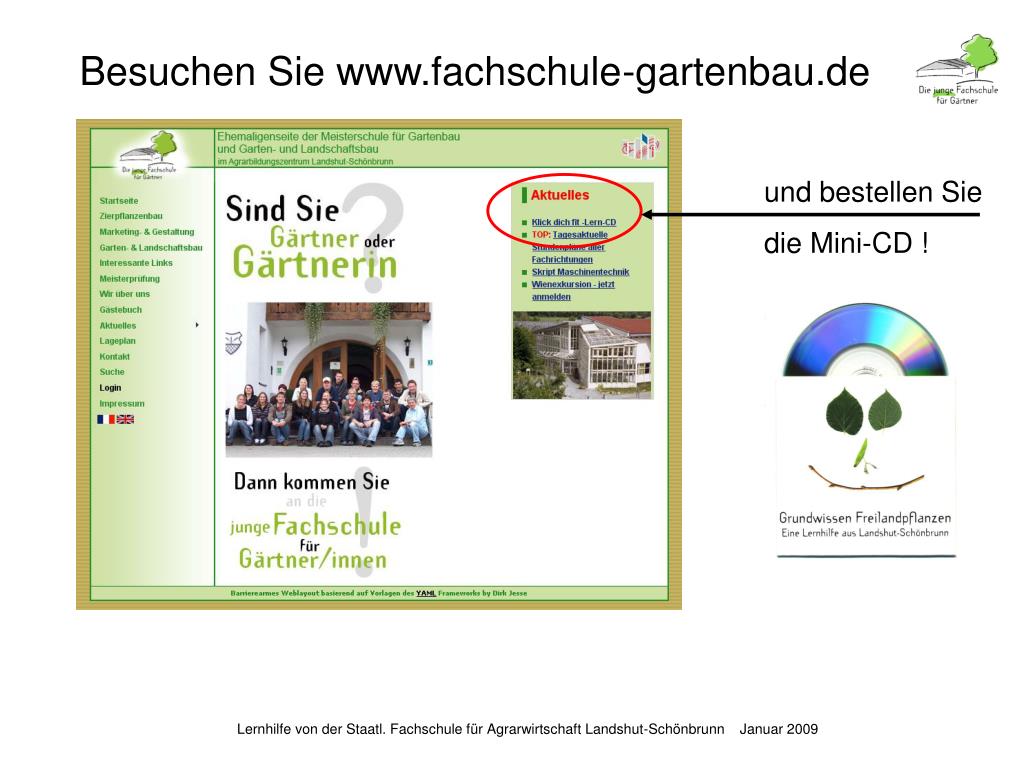Open Zierpflanzenbau menu entry

[131, 216]
